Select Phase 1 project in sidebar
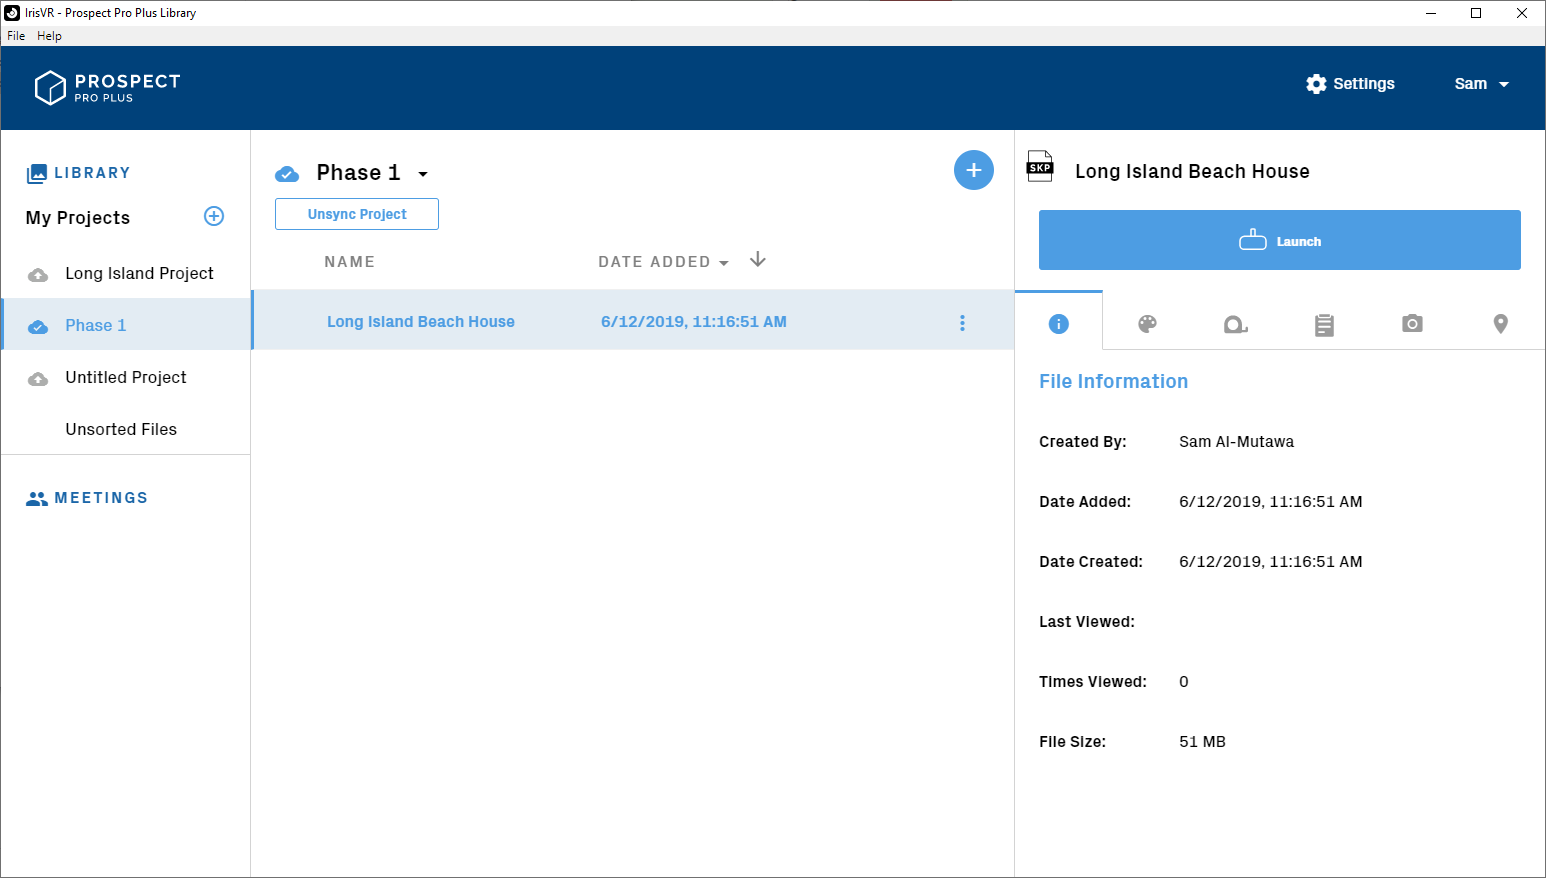Viewport: 1546px width, 878px height. 126,324
